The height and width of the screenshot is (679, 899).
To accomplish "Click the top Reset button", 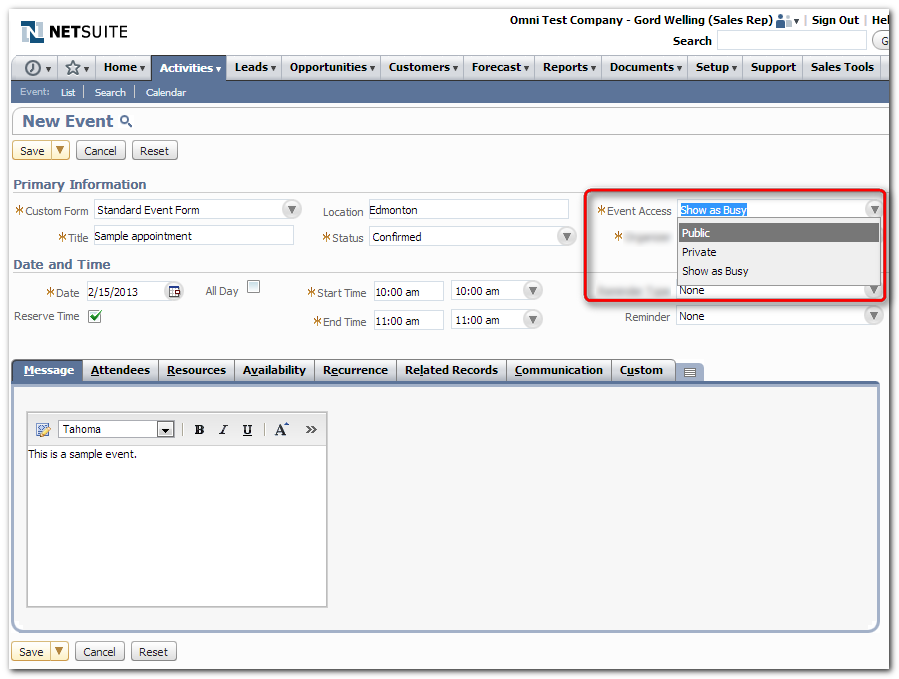I will pyautogui.click(x=154, y=151).
